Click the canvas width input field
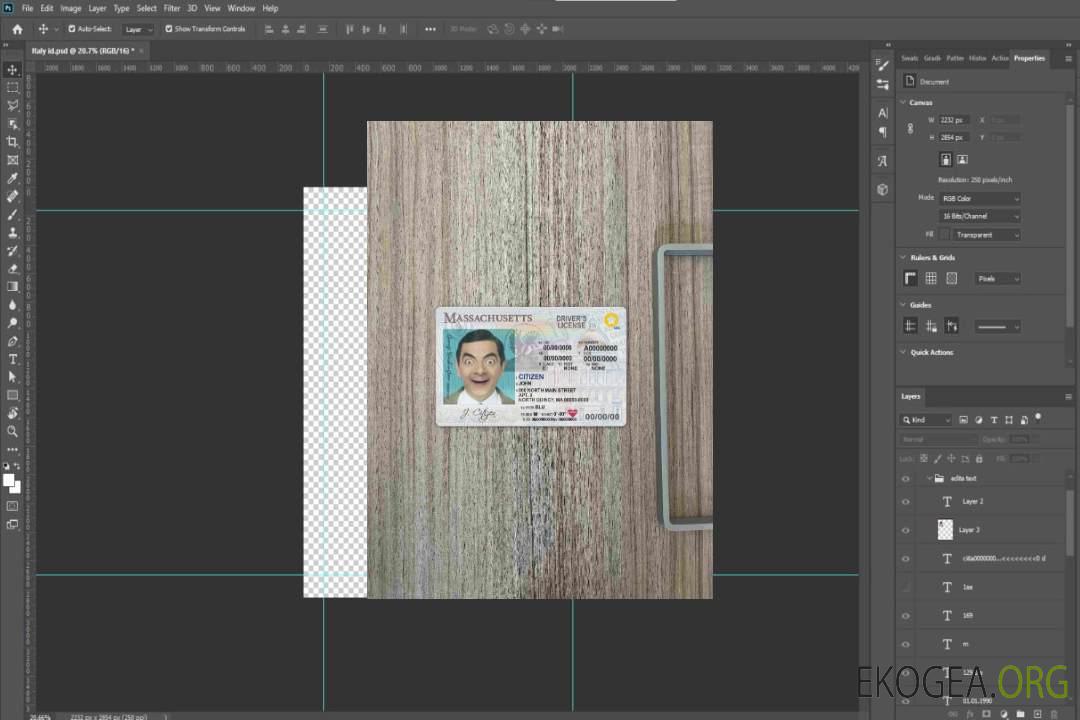This screenshot has width=1080, height=720. pyautogui.click(x=954, y=120)
